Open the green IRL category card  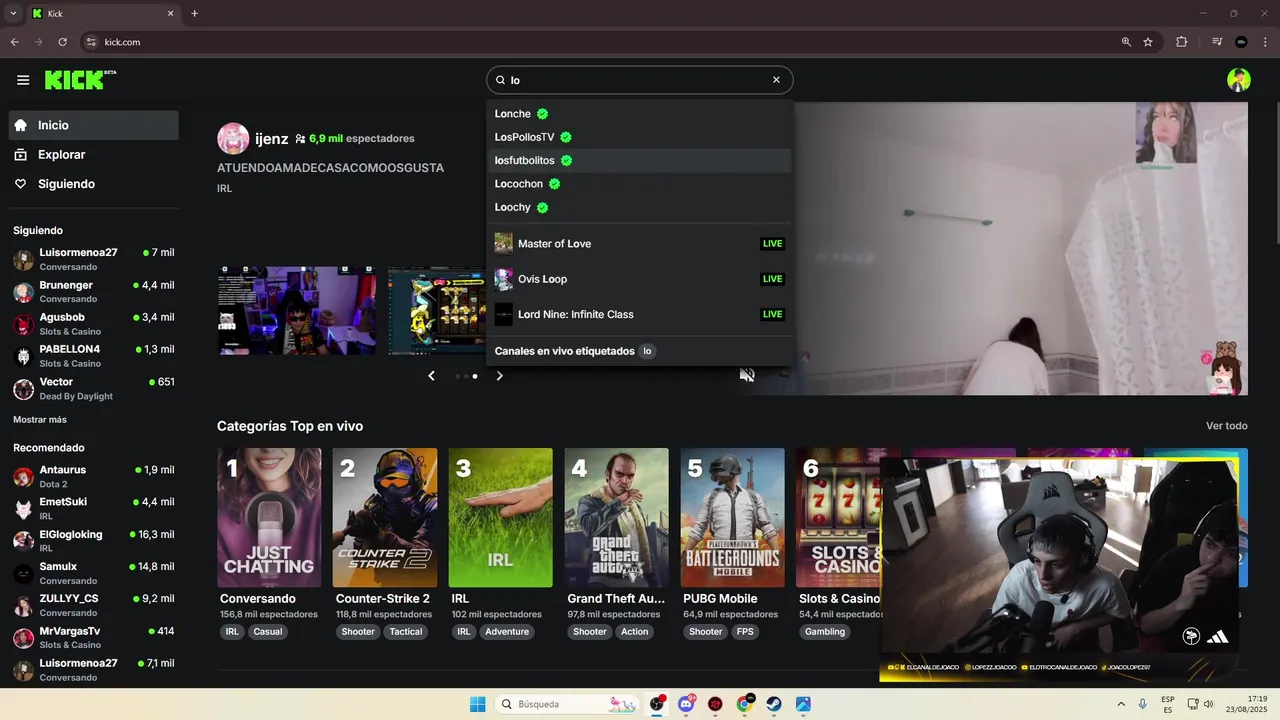[x=501, y=517]
